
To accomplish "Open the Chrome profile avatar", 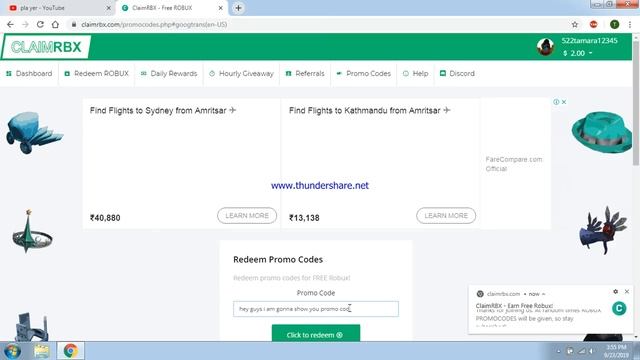I will click(x=614, y=24).
